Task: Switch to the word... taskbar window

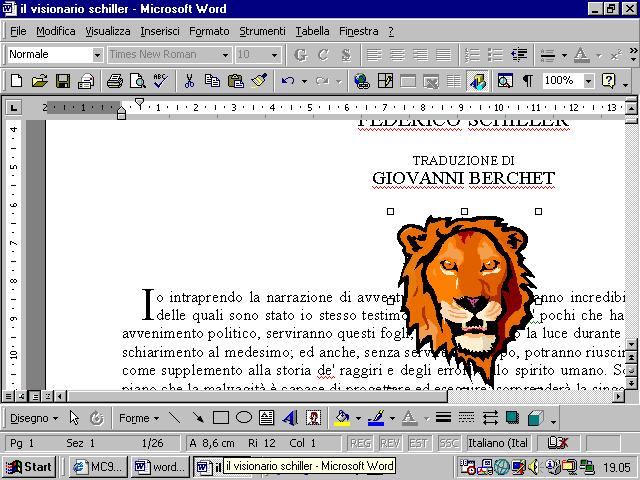Action: (160, 467)
